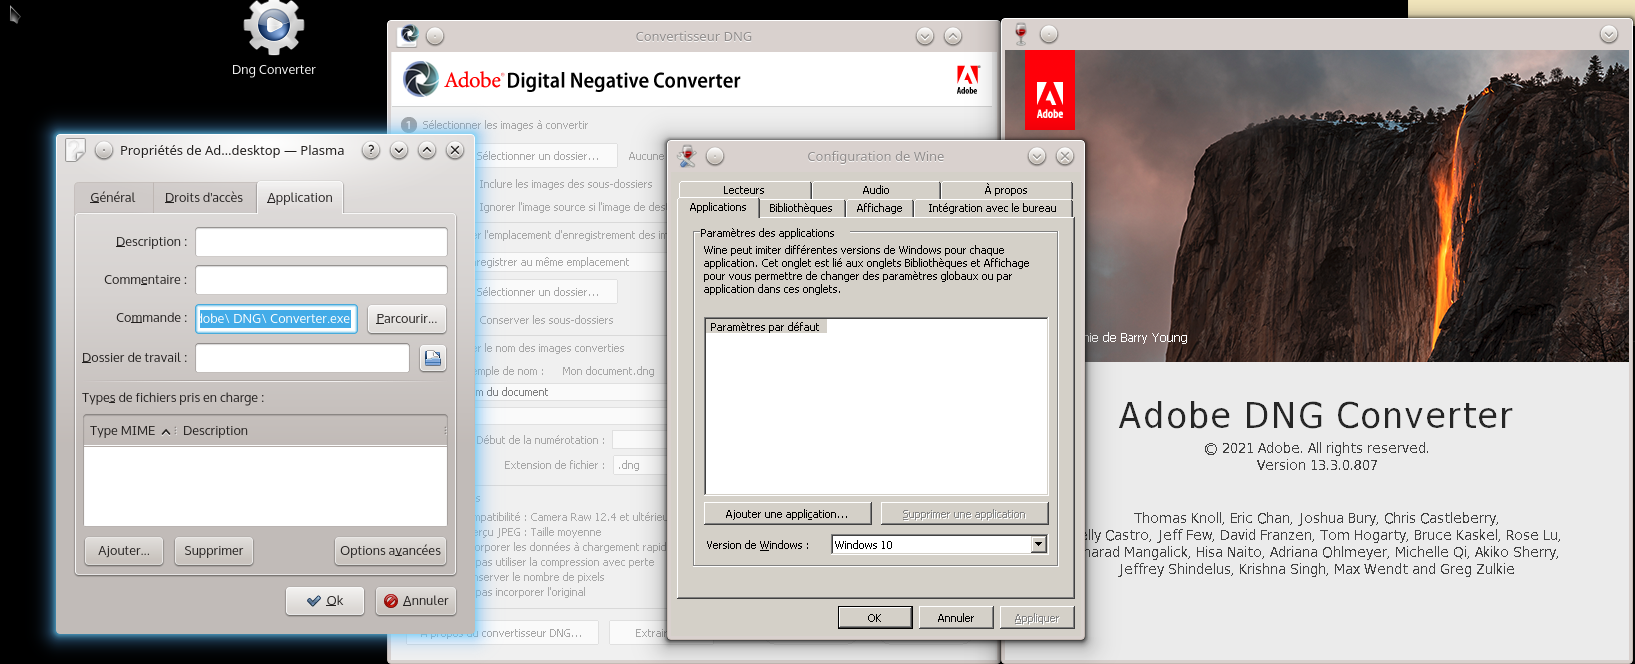
Task: Click the help question mark in Propriétés window
Action: (371, 150)
